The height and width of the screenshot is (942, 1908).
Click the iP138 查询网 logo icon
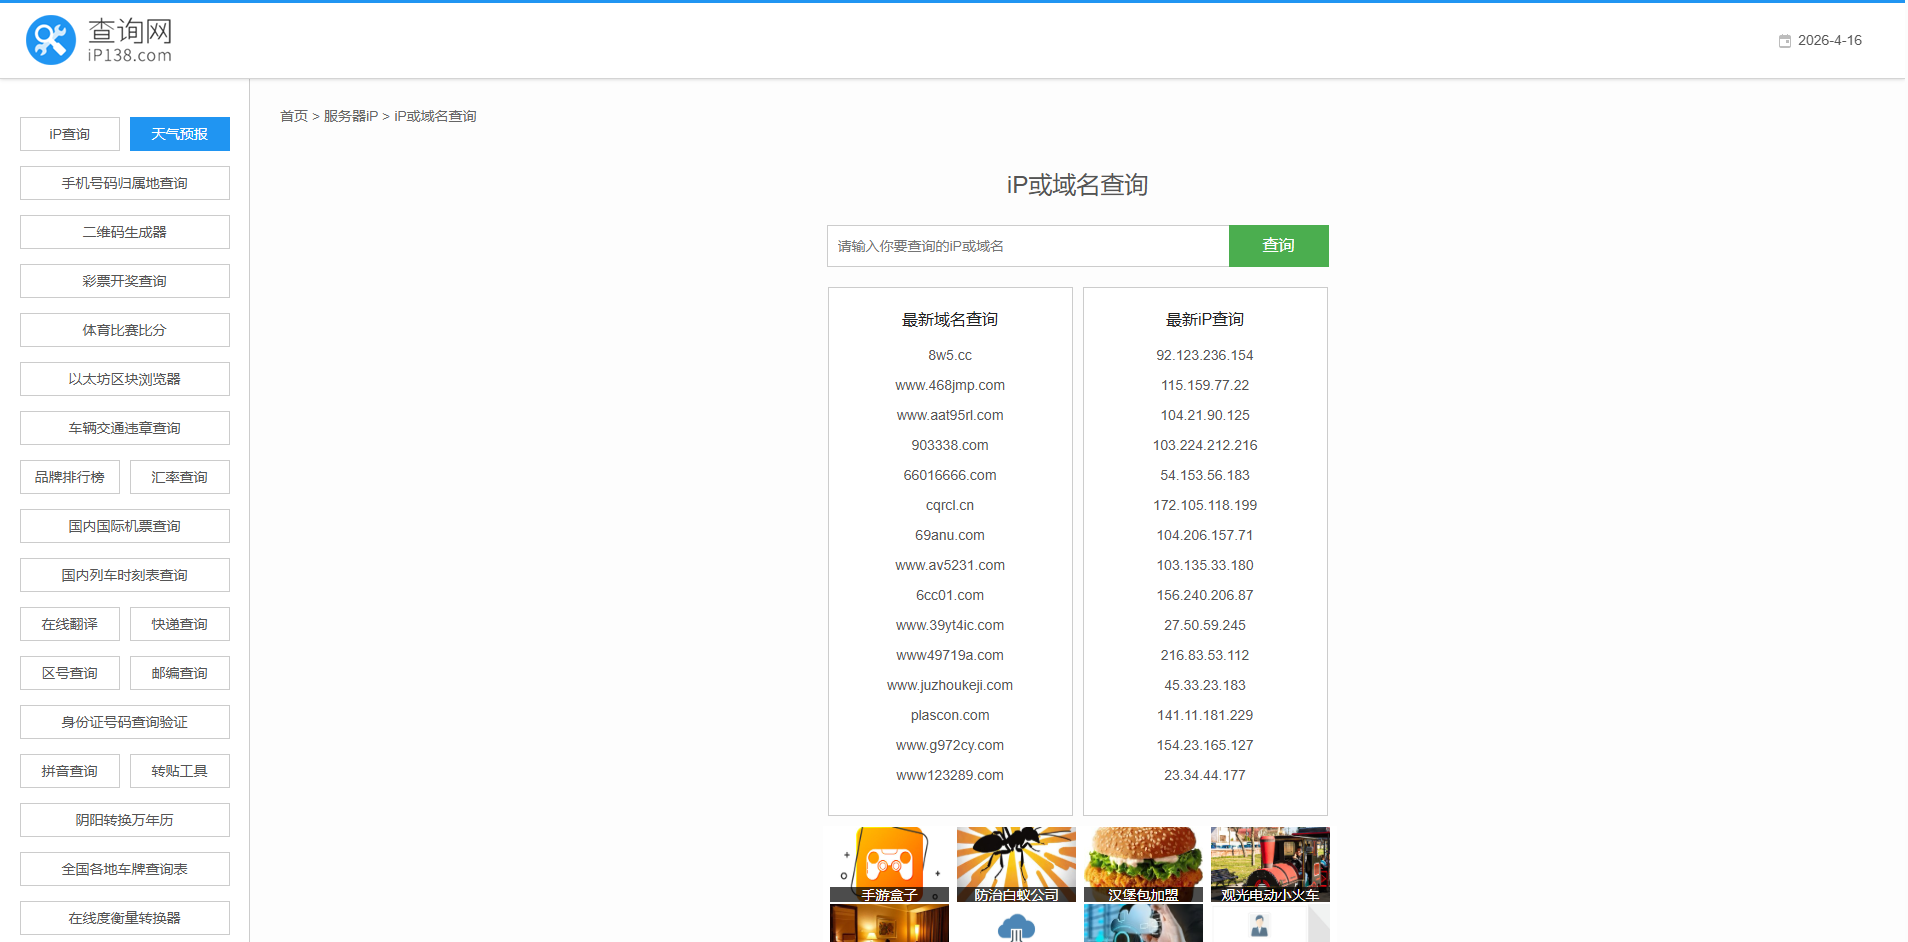coord(50,40)
